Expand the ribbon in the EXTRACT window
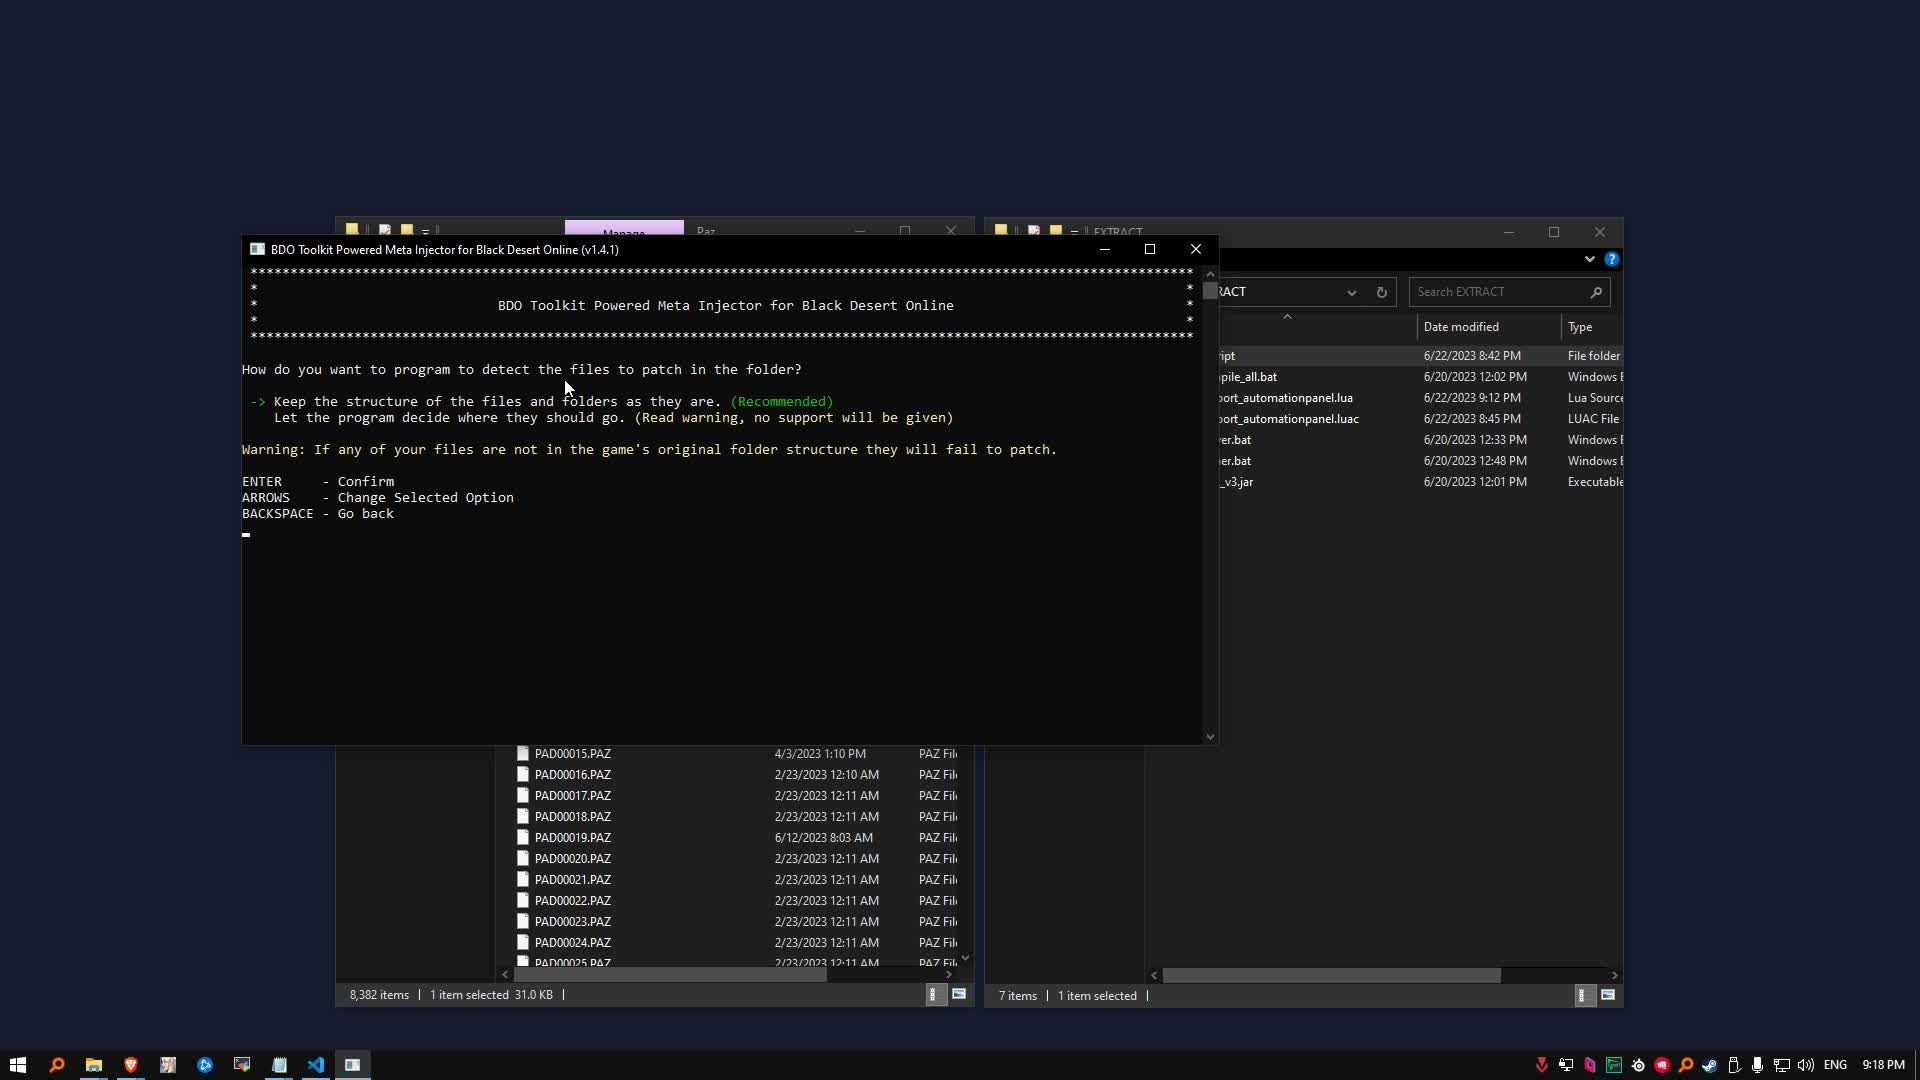The height and width of the screenshot is (1080, 1920). coord(1589,259)
